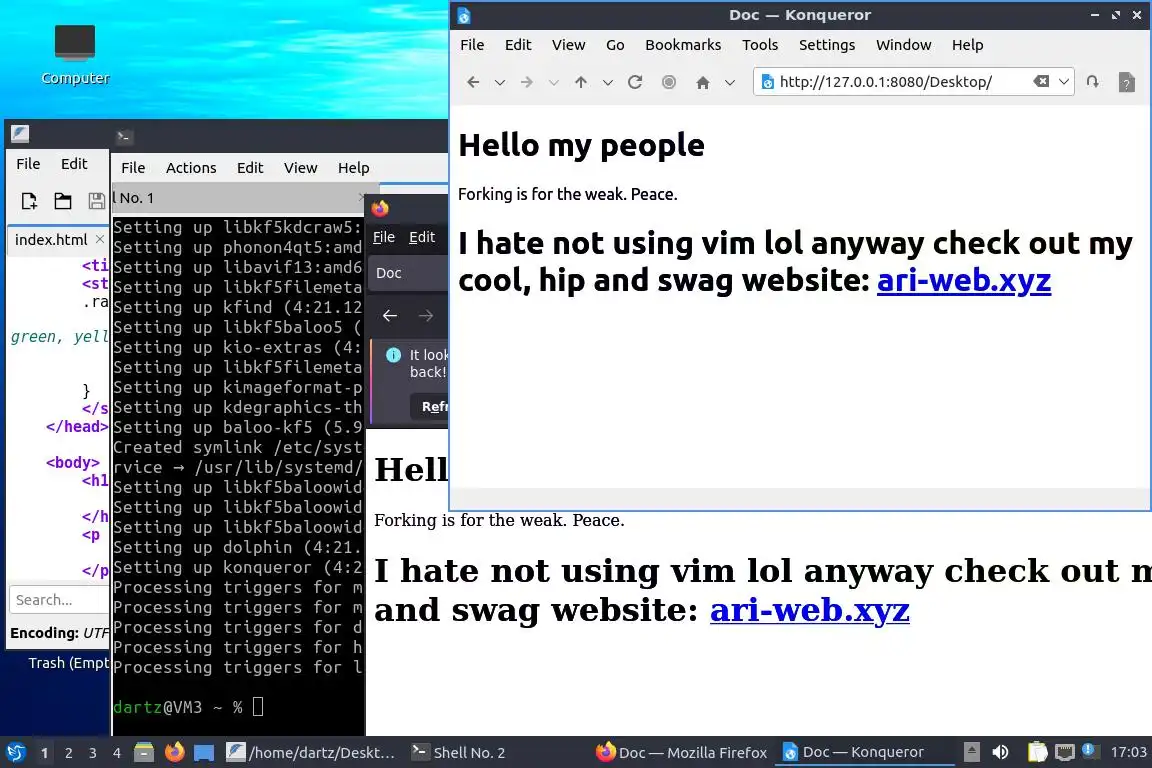Open the Konqueror Settings menu
Image resolution: width=1152 pixels, height=768 pixels.
coord(827,45)
